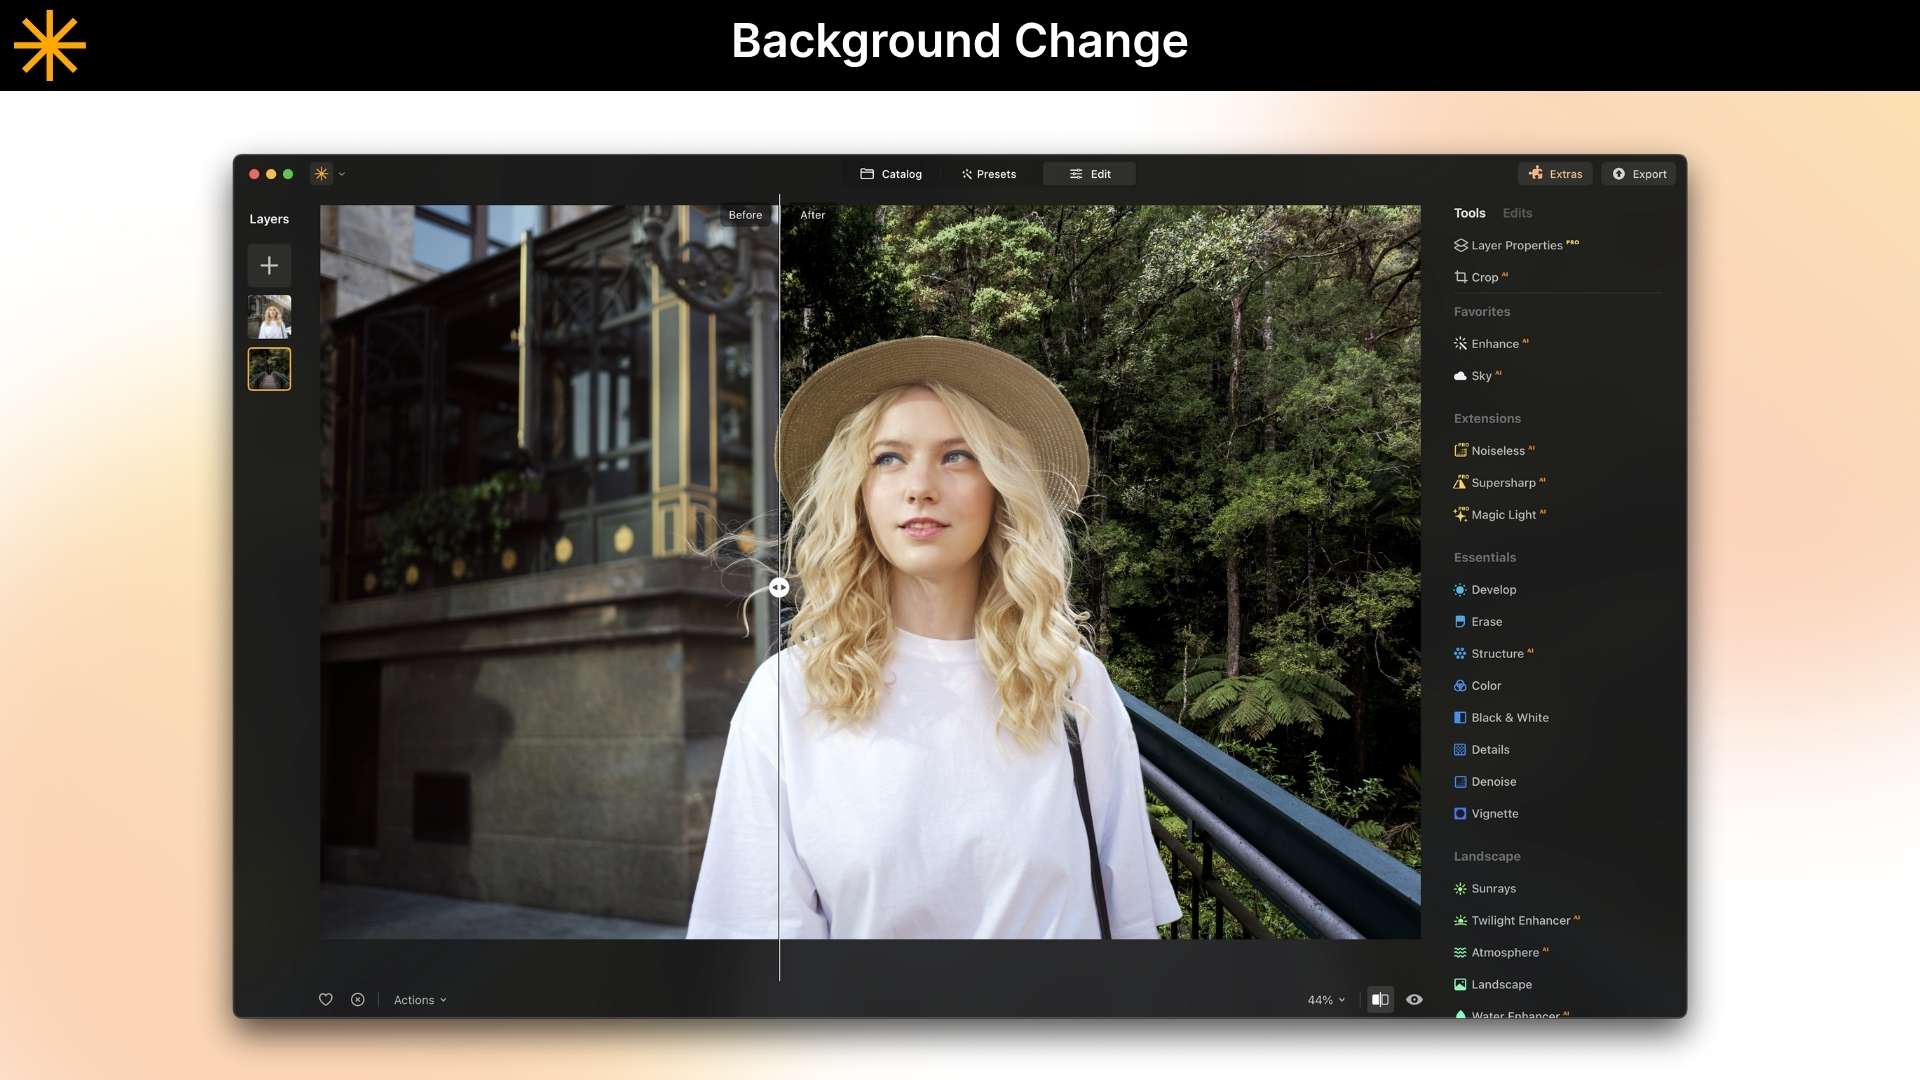This screenshot has height=1080, width=1920.
Task: Select the portrait layer thumbnail
Action: [268, 317]
